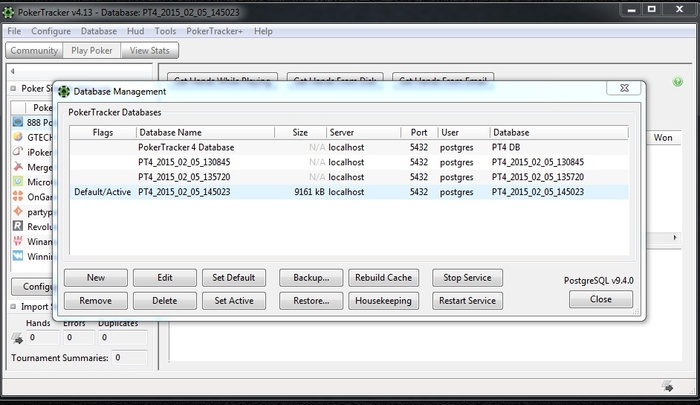Click the 888 Poker site icon
700x405 pixels.
(x=19, y=122)
